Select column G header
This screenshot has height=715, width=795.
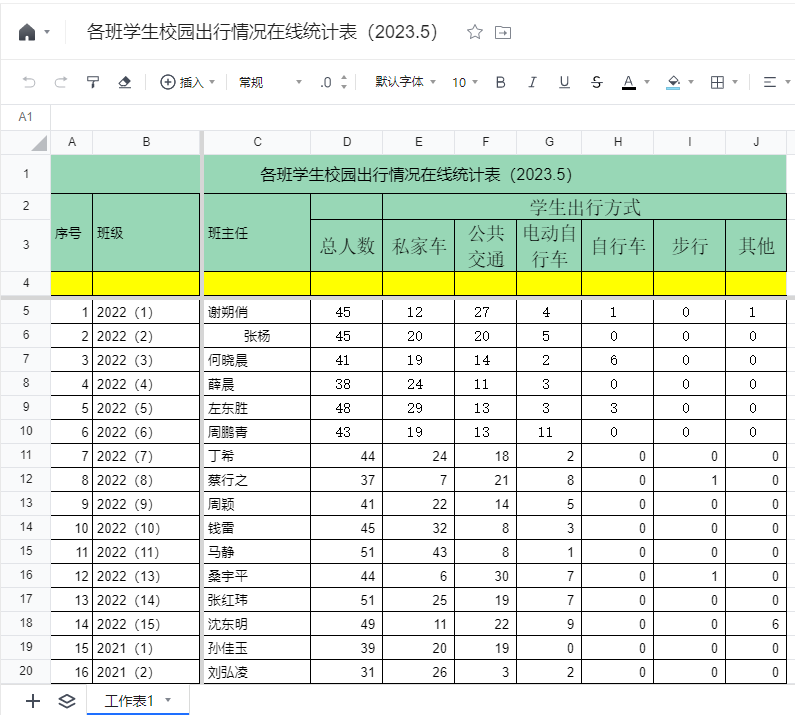(549, 142)
